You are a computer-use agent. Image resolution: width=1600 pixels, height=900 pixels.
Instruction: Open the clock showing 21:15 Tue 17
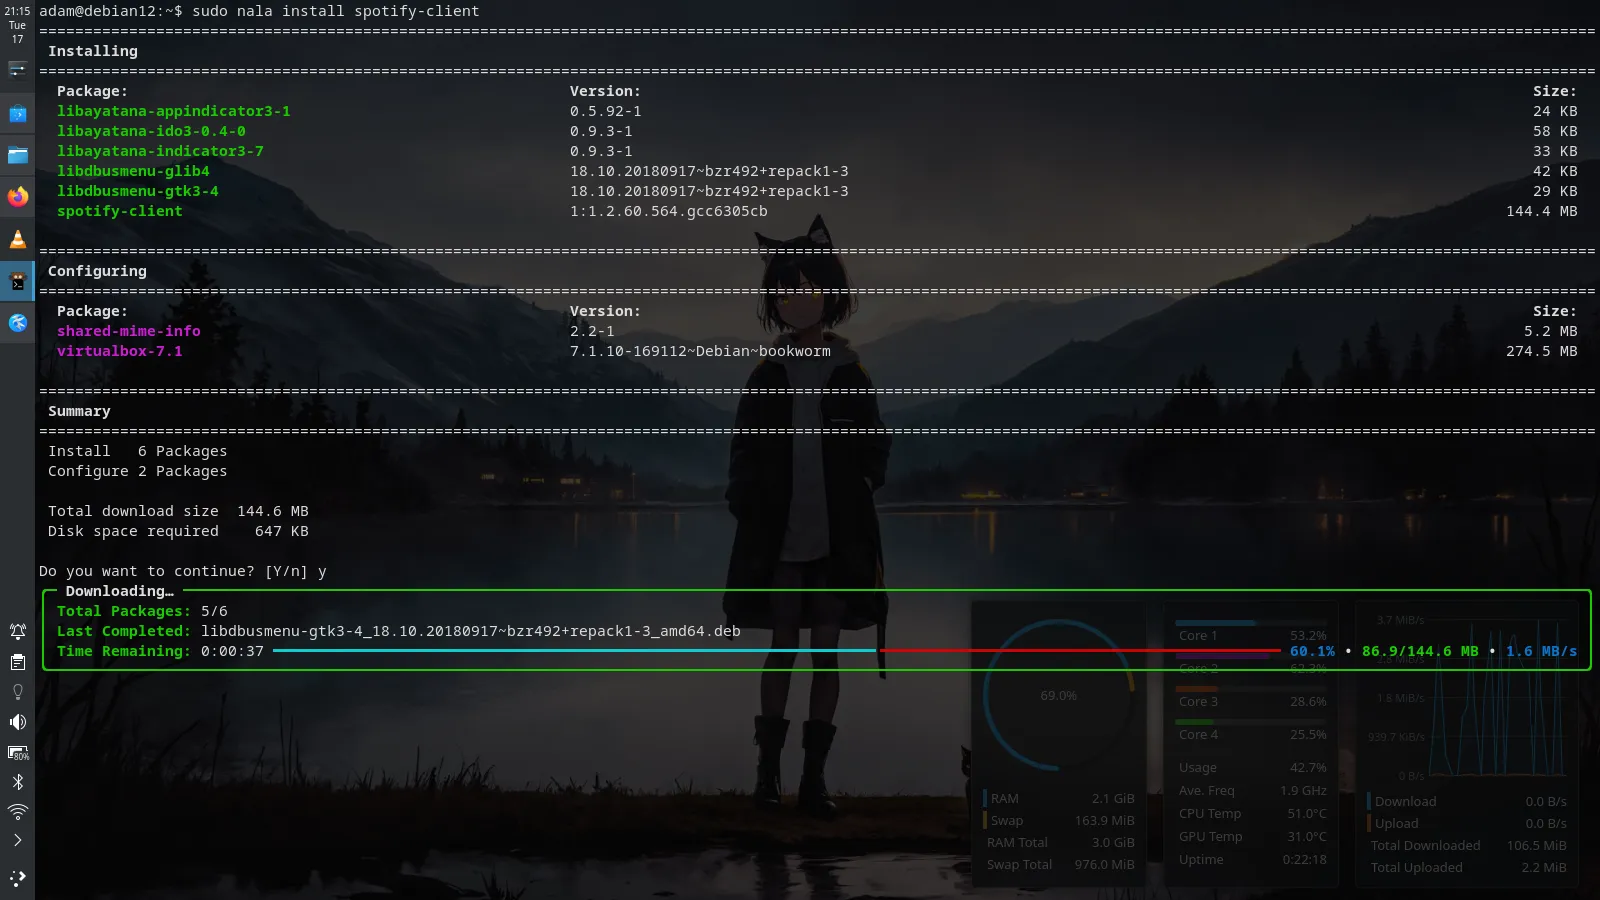click(17, 25)
